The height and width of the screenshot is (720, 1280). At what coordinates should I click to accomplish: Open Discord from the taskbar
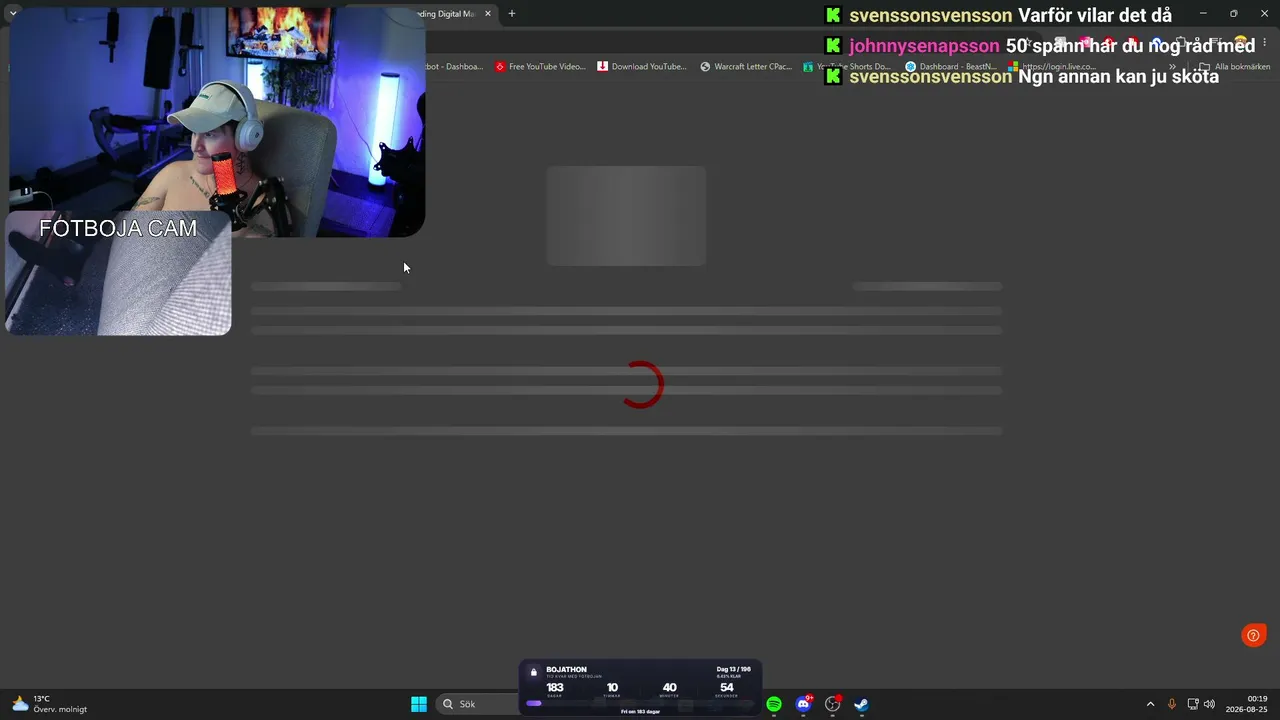point(803,704)
